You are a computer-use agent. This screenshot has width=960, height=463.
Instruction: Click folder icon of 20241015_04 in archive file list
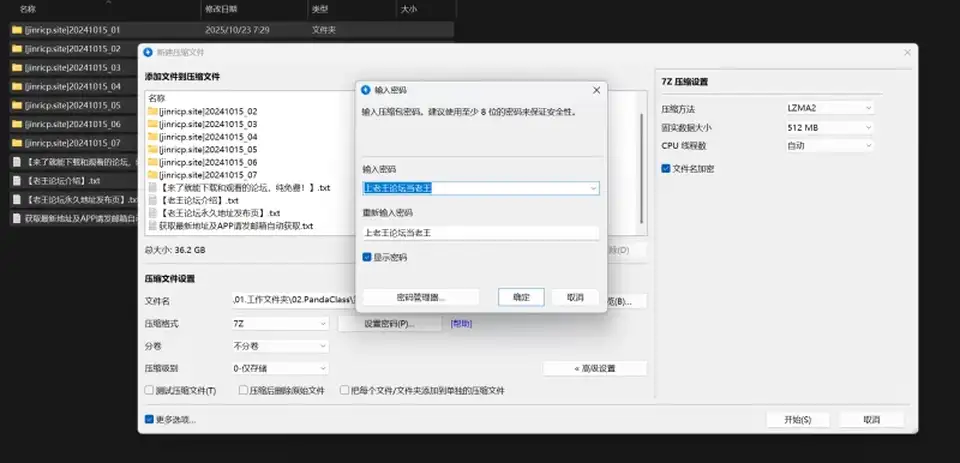pos(153,137)
